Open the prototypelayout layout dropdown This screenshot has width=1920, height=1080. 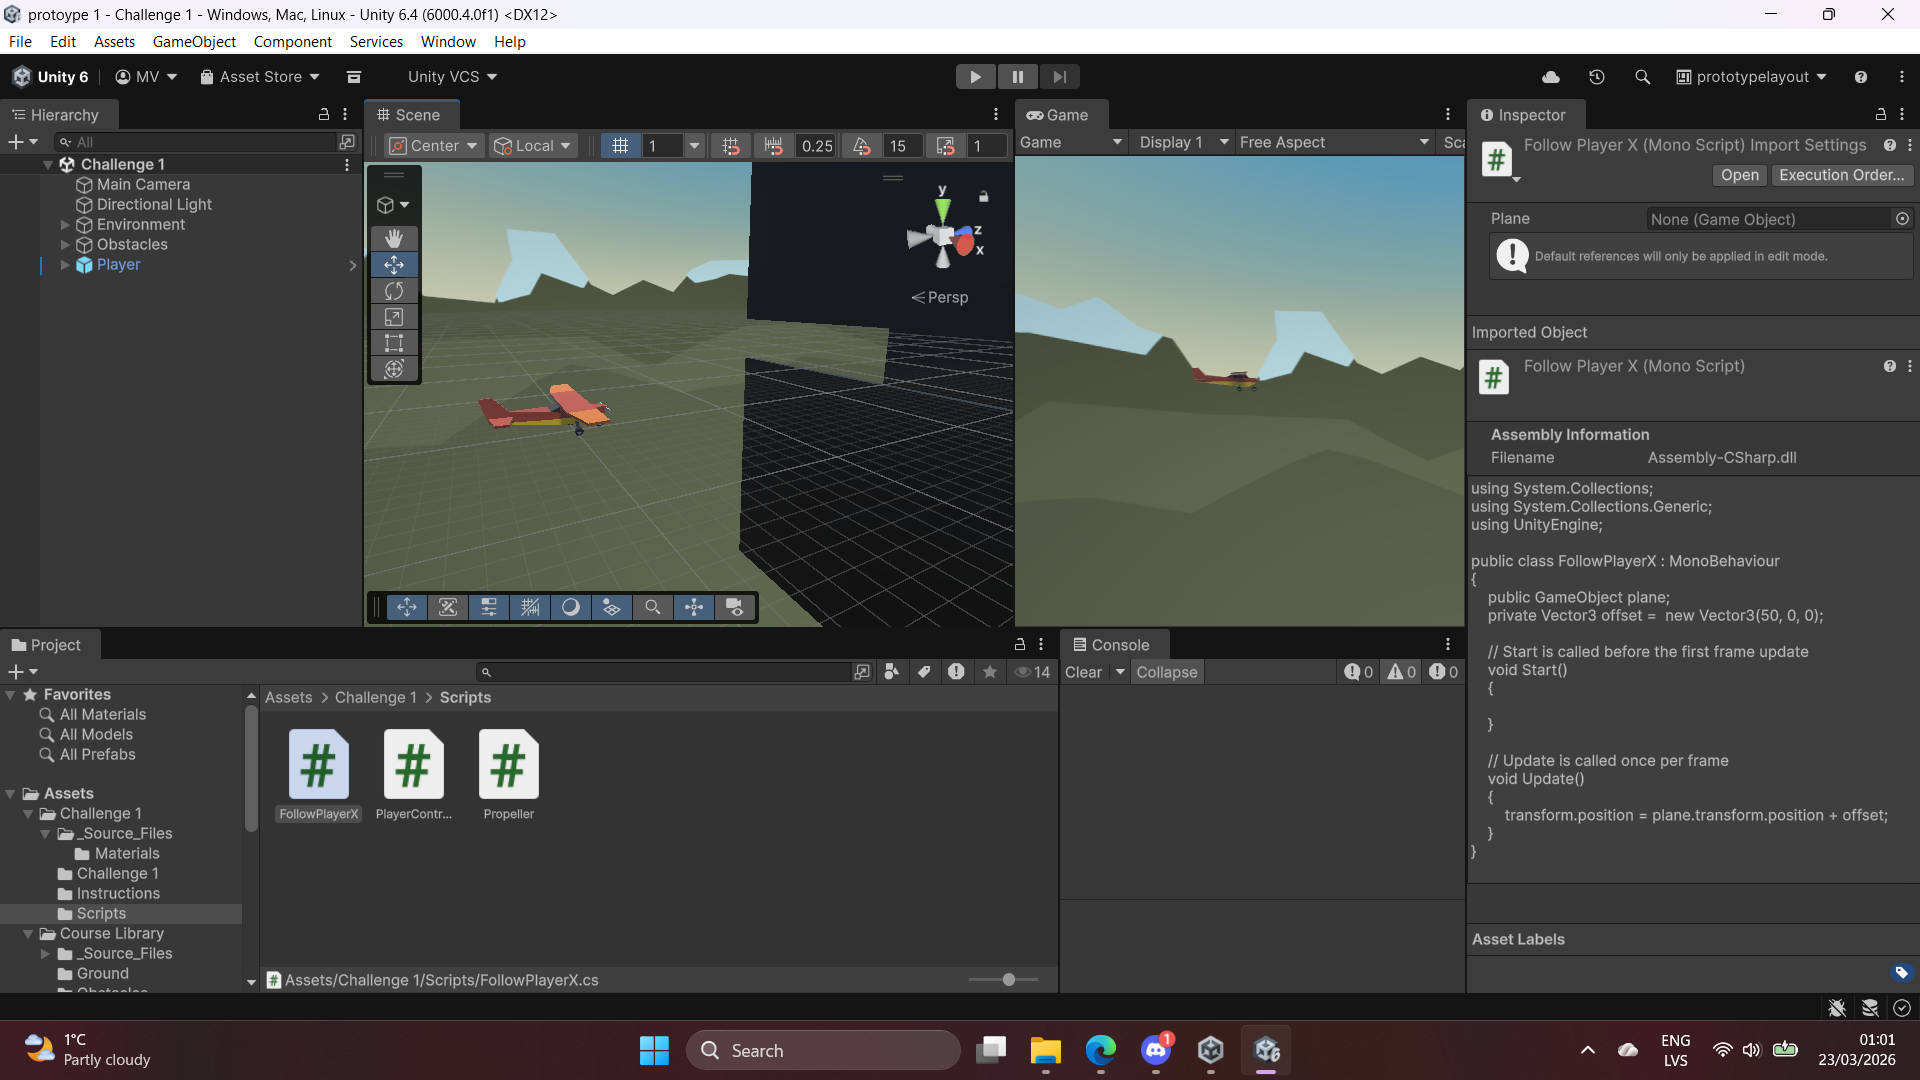point(1752,77)
